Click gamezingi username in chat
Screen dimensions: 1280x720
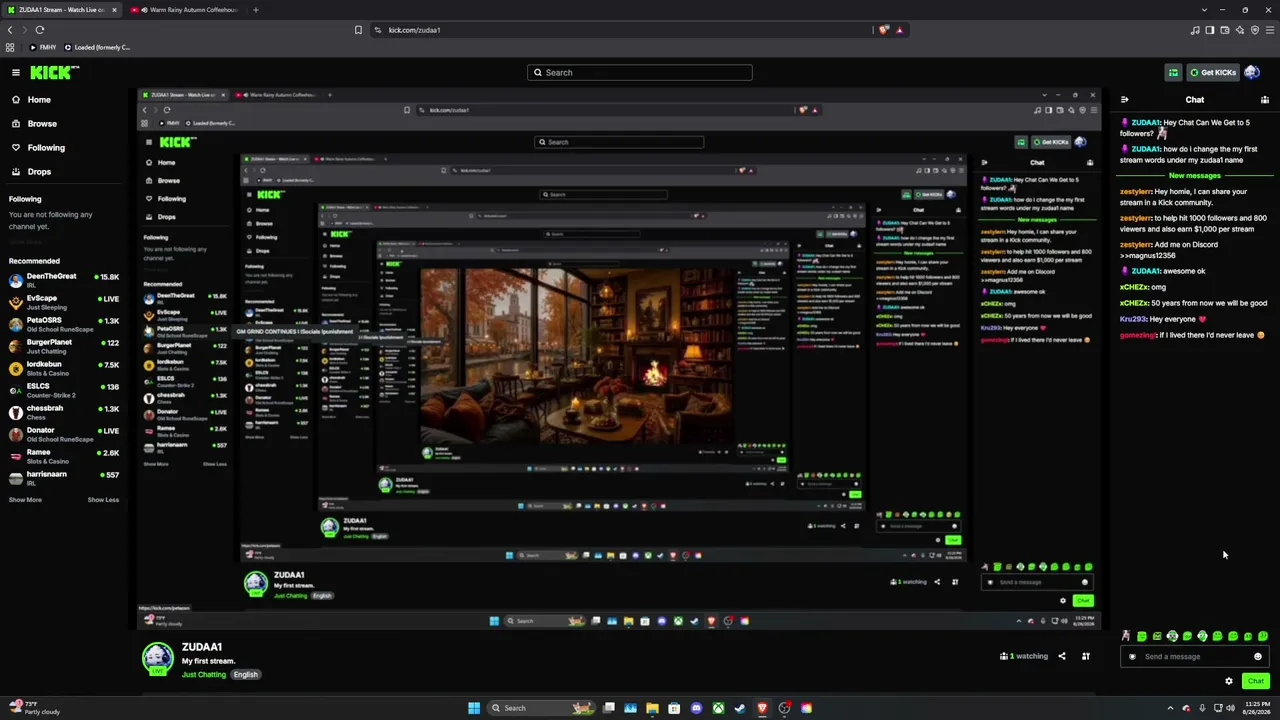pos(1138,335)
